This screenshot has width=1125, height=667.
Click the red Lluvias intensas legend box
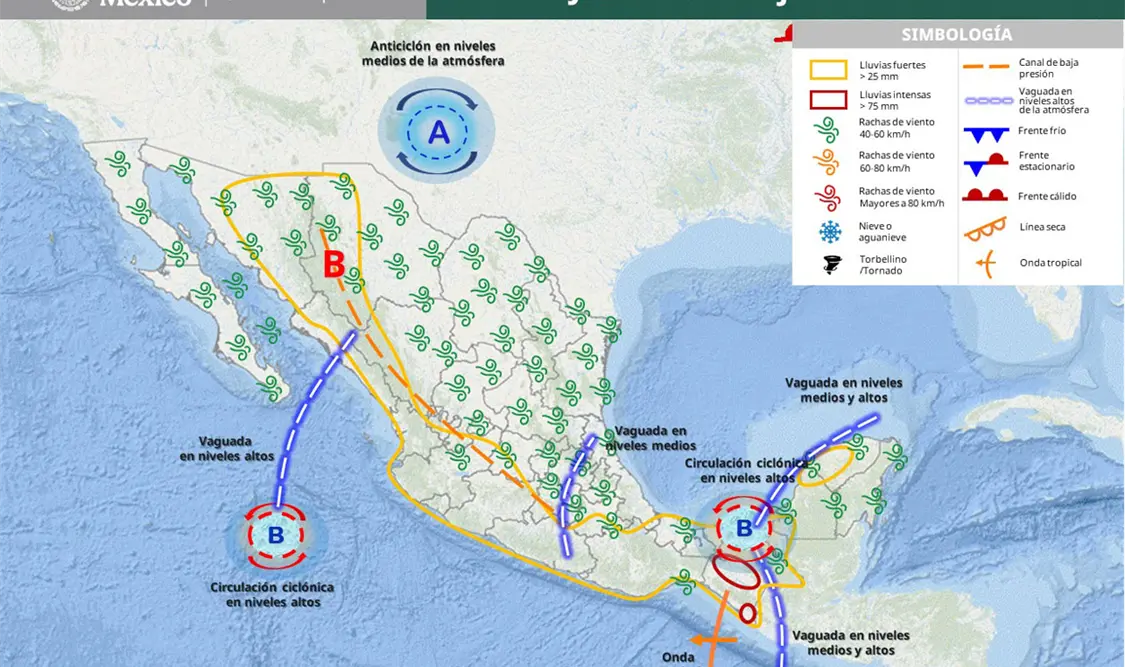(828, 100)
